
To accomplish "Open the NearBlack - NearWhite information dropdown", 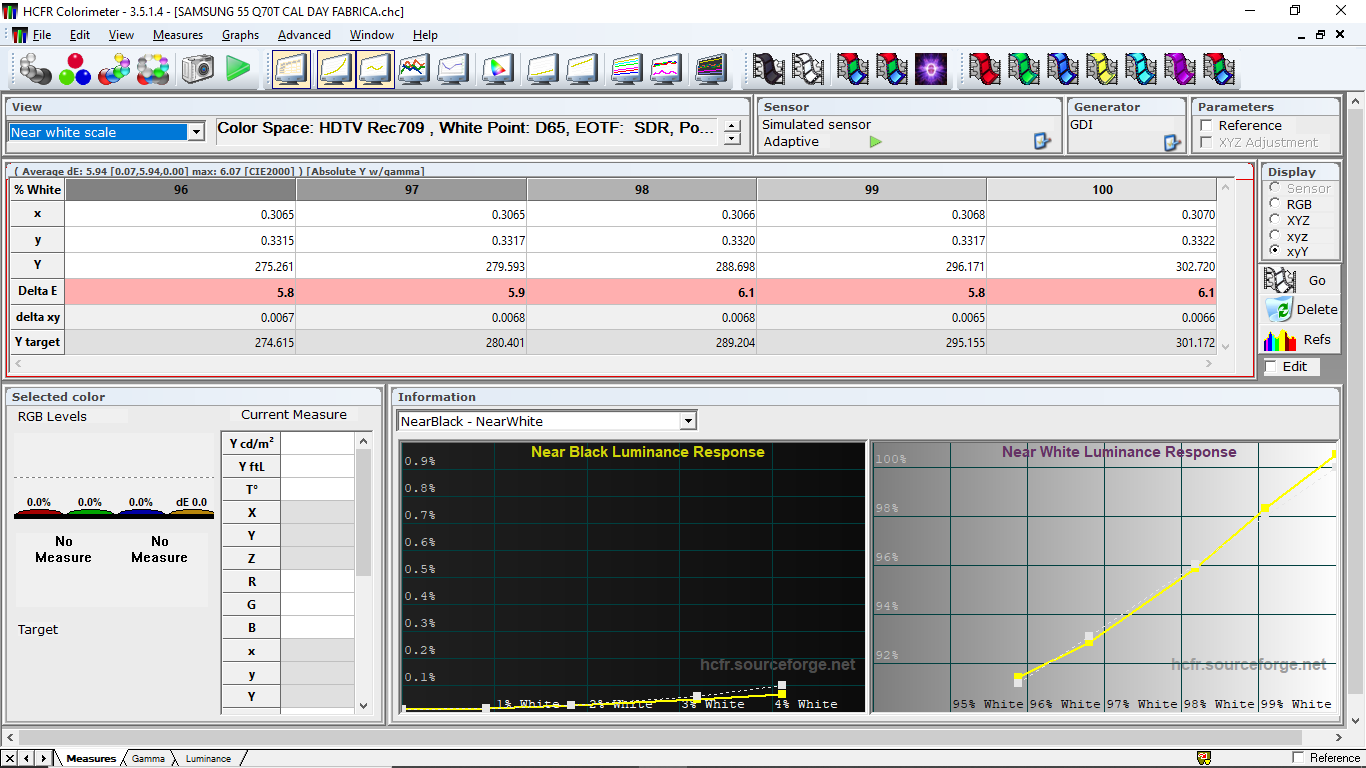I will pyautogui.click(x=687, y=421).
